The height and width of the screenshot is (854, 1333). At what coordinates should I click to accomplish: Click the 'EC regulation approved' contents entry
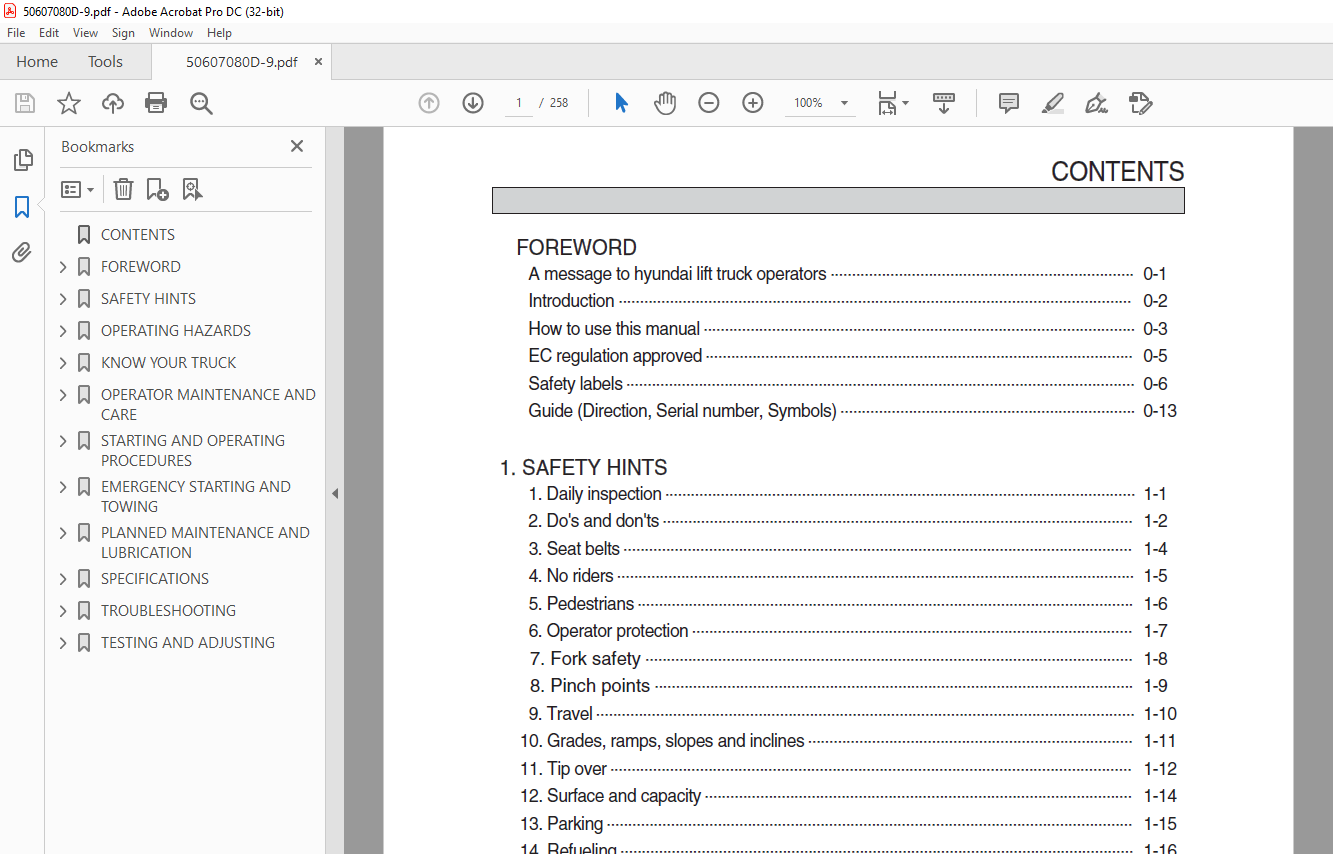pos(615,356)
